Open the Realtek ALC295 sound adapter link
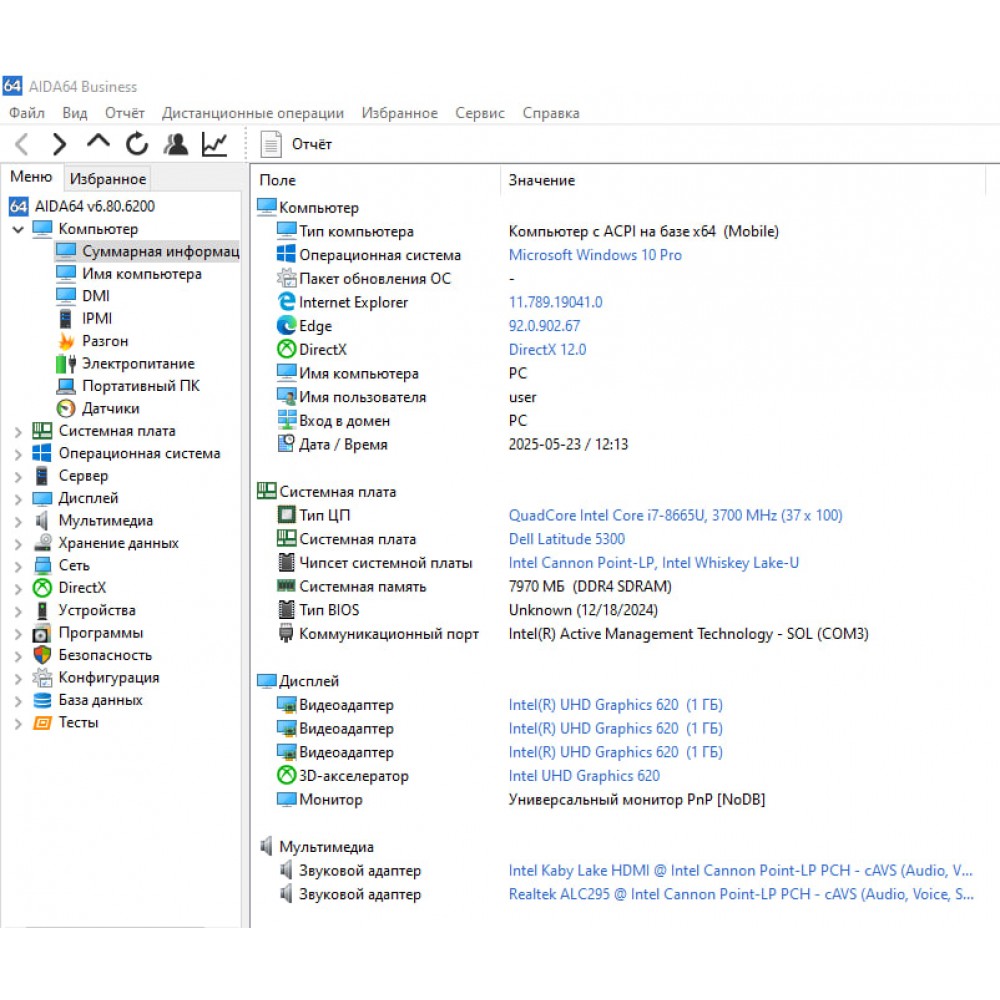Viewport: 1000px width, 1000px height. pyautogui.click(x=741, y=894)
